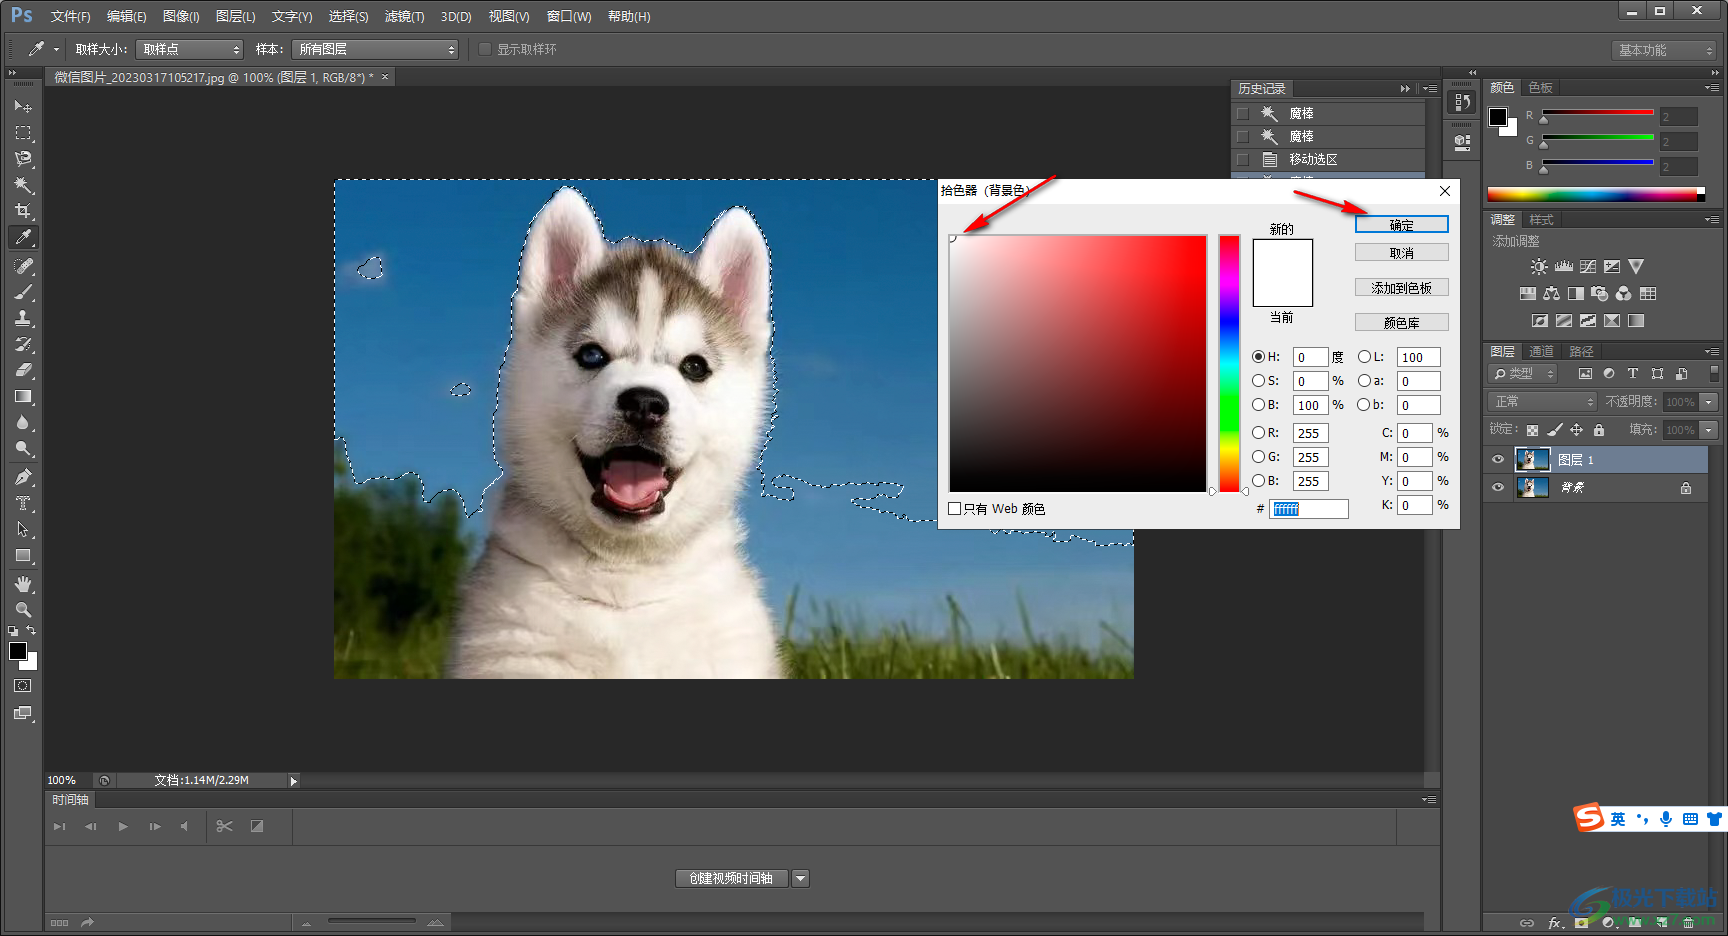This screenshot has width=1728, height=936.
Task: Open the 滤镜(T) menu
Action: [x=404, y=16]
